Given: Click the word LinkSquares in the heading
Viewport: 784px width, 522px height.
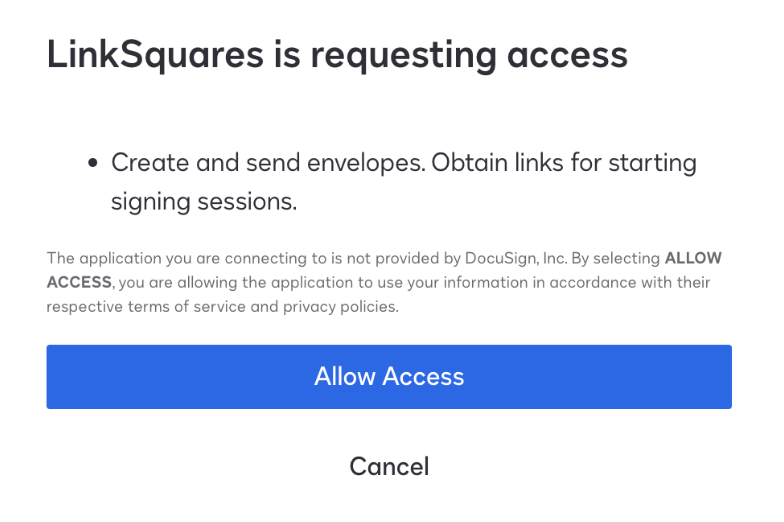Looking at the screenshot, I should pos(155,56).
